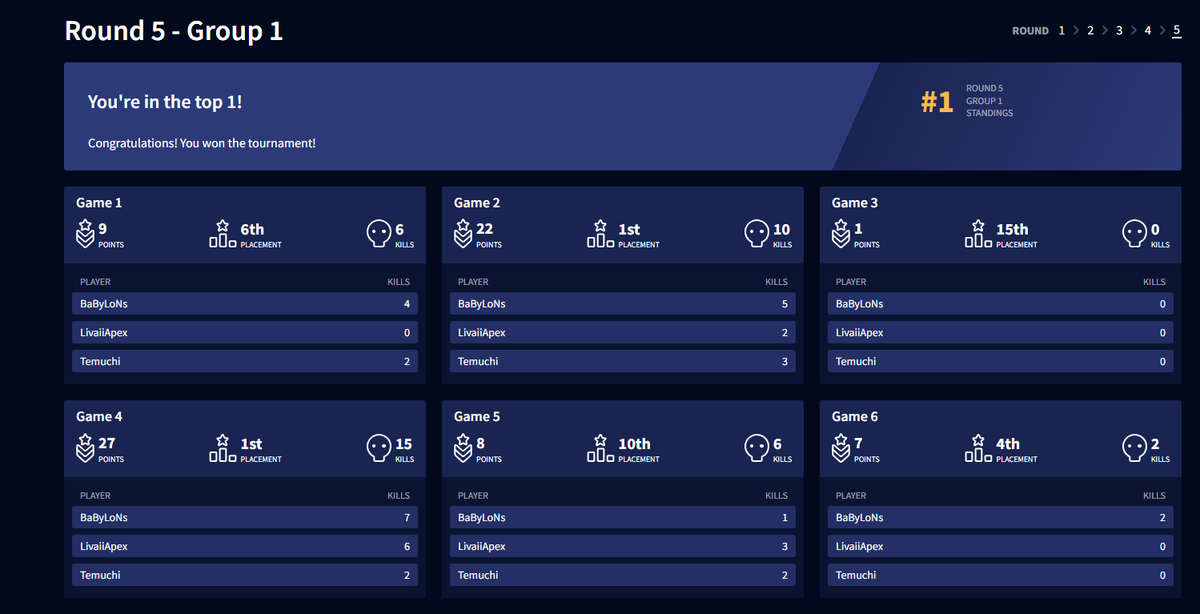
Task: Click '4th Placement' value in Game 6
Action: pyautogui.click(x=1016, y=449)
